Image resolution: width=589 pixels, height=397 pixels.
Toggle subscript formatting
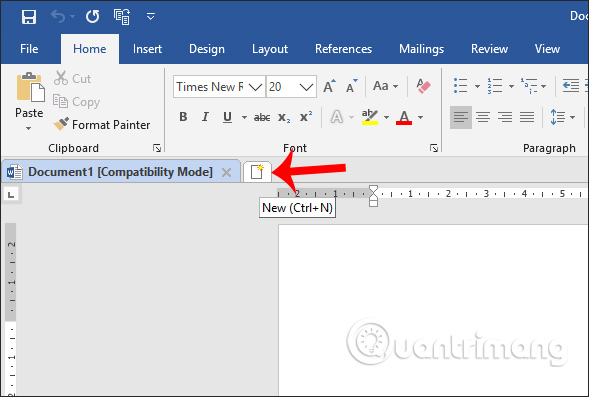(284, 118)
